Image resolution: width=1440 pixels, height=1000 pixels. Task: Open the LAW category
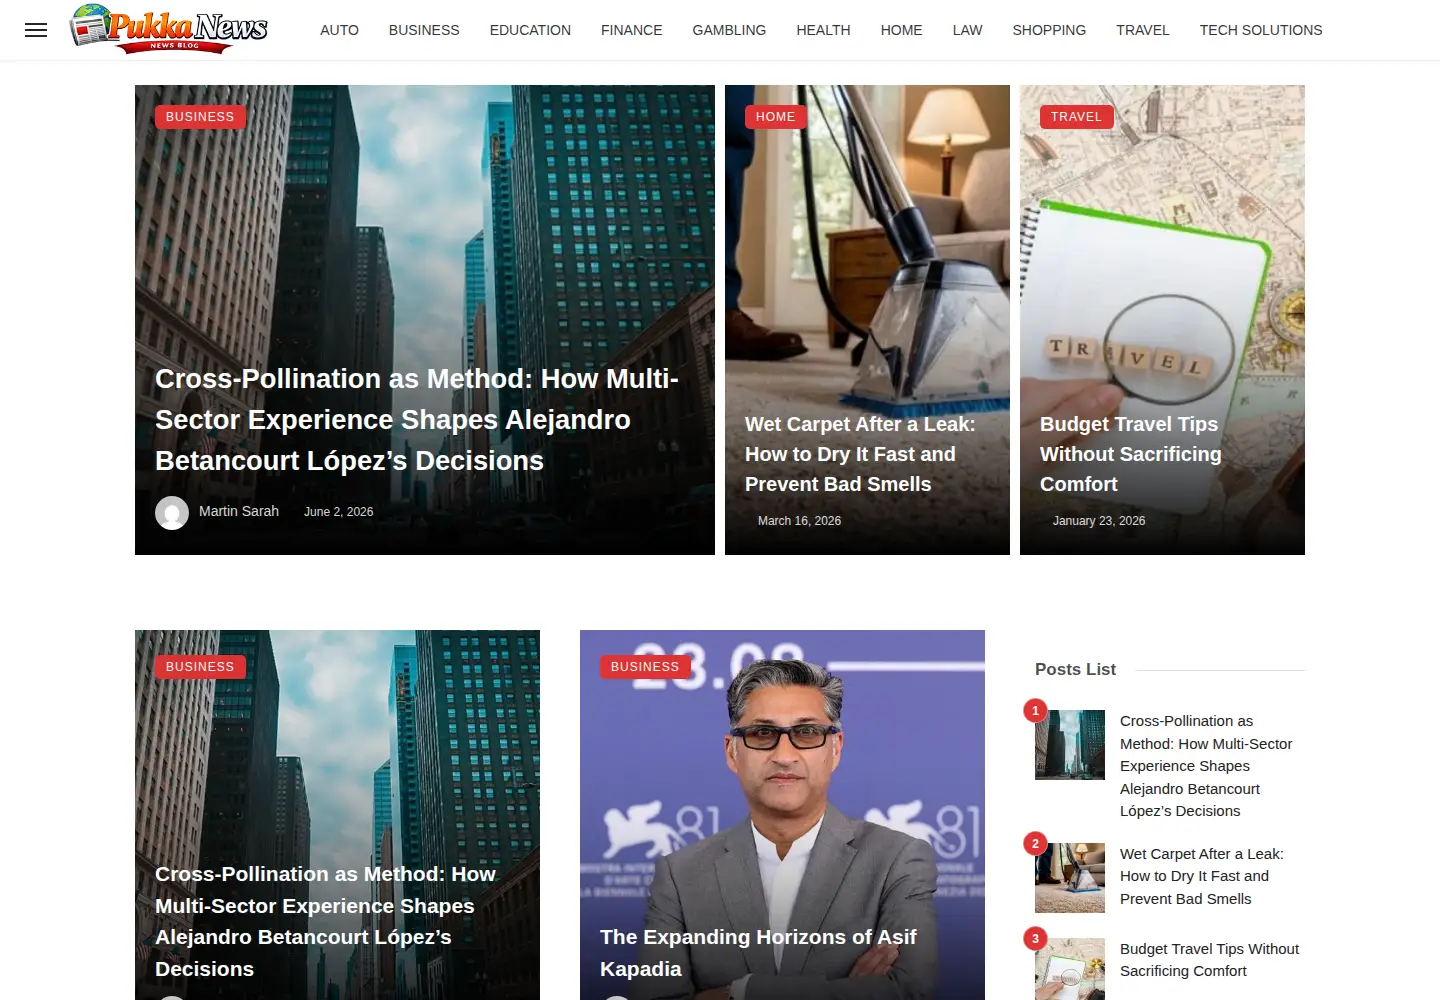(x=967, y=30)
